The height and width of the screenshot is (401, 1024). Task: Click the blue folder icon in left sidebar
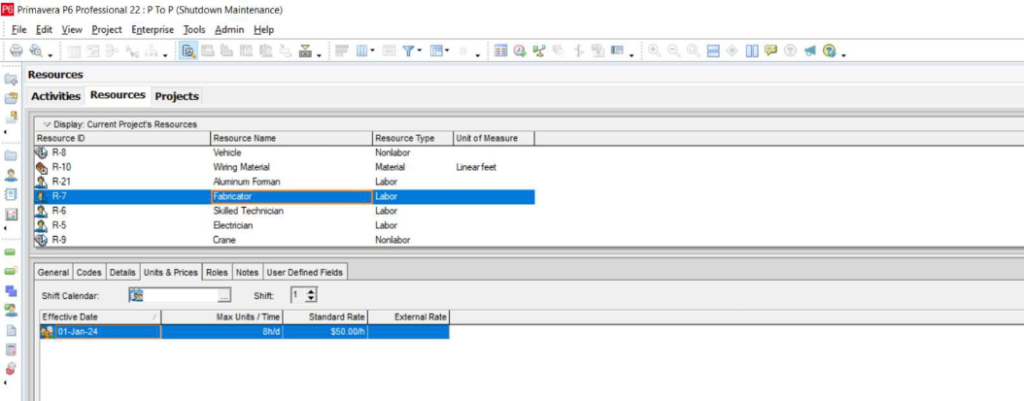(11, 156)
